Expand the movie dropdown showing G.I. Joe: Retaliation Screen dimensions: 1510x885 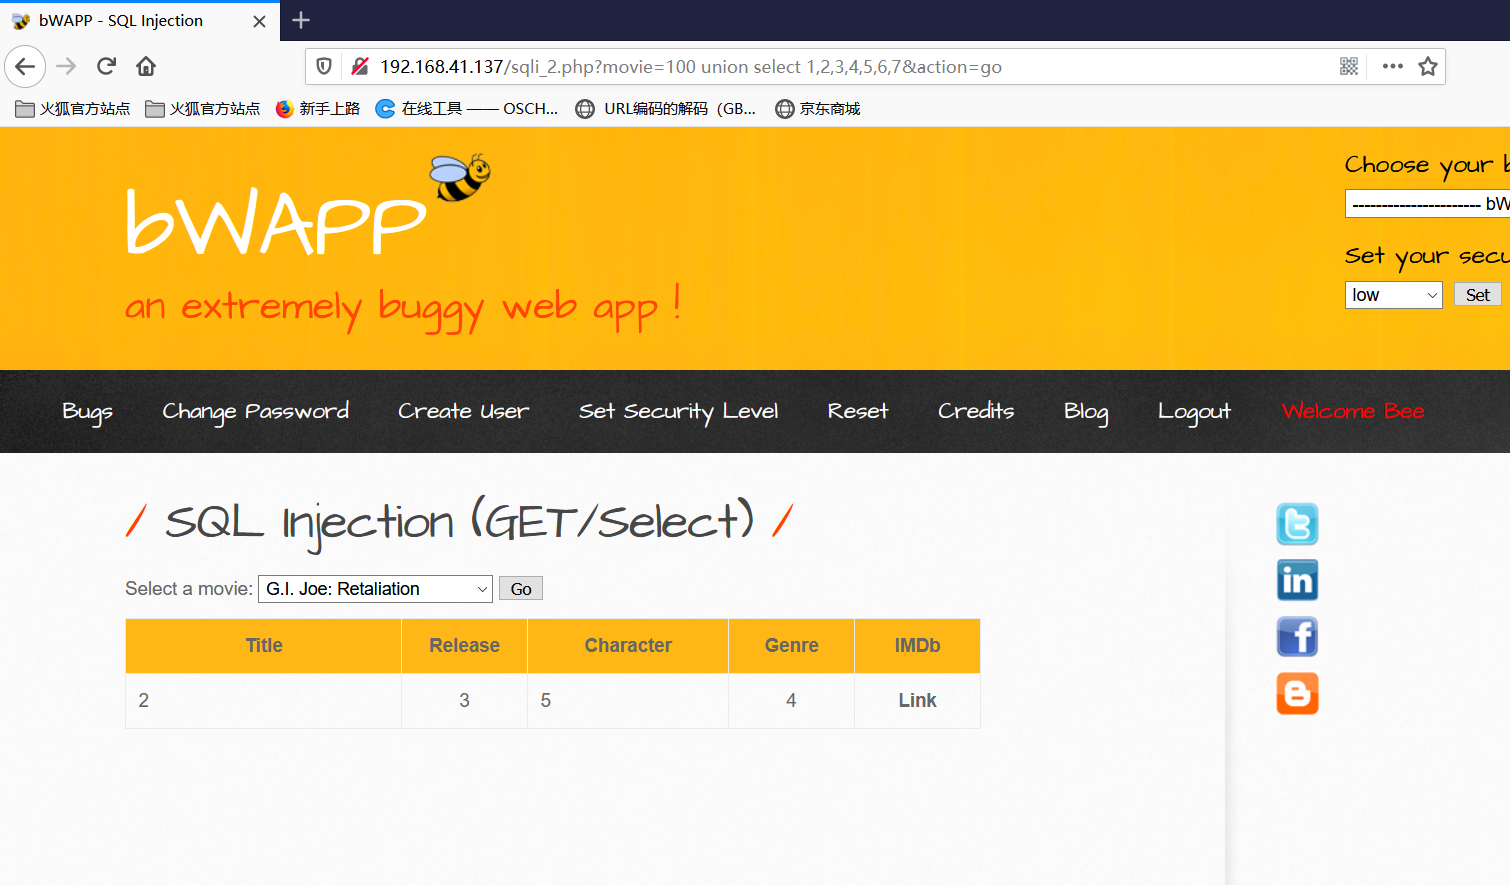pyautogui.click(x=375, y=589)
